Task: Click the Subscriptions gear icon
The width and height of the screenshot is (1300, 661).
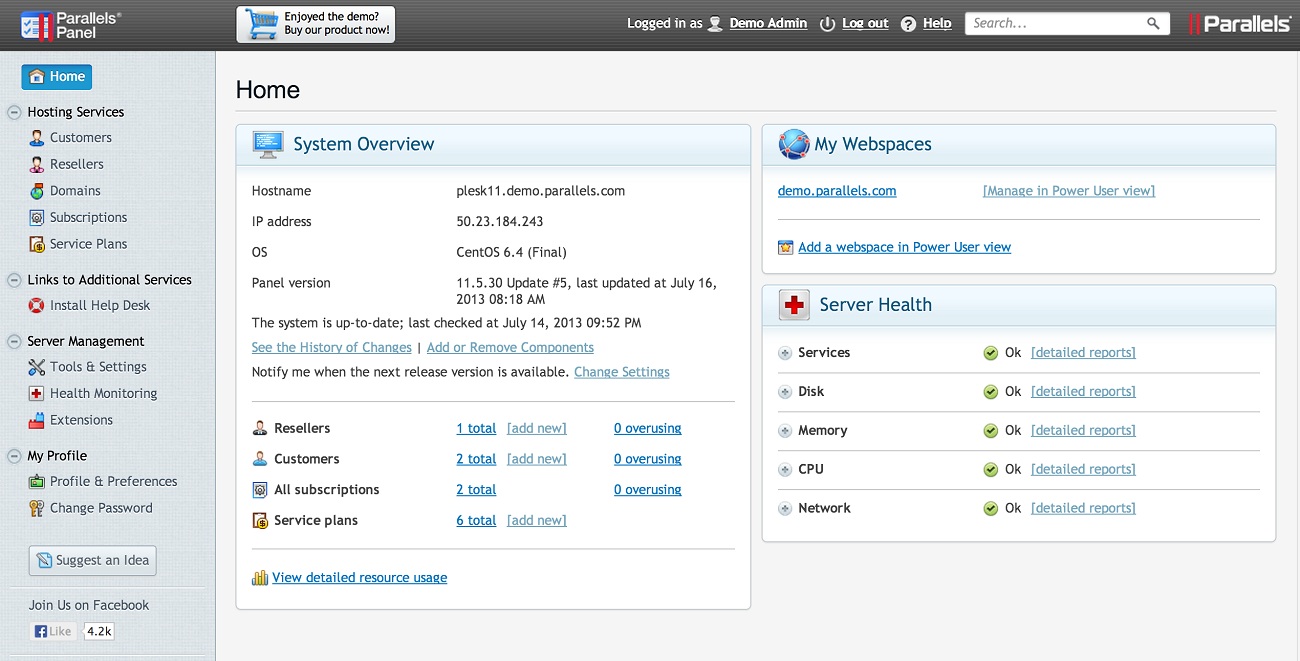Action: 37,218
